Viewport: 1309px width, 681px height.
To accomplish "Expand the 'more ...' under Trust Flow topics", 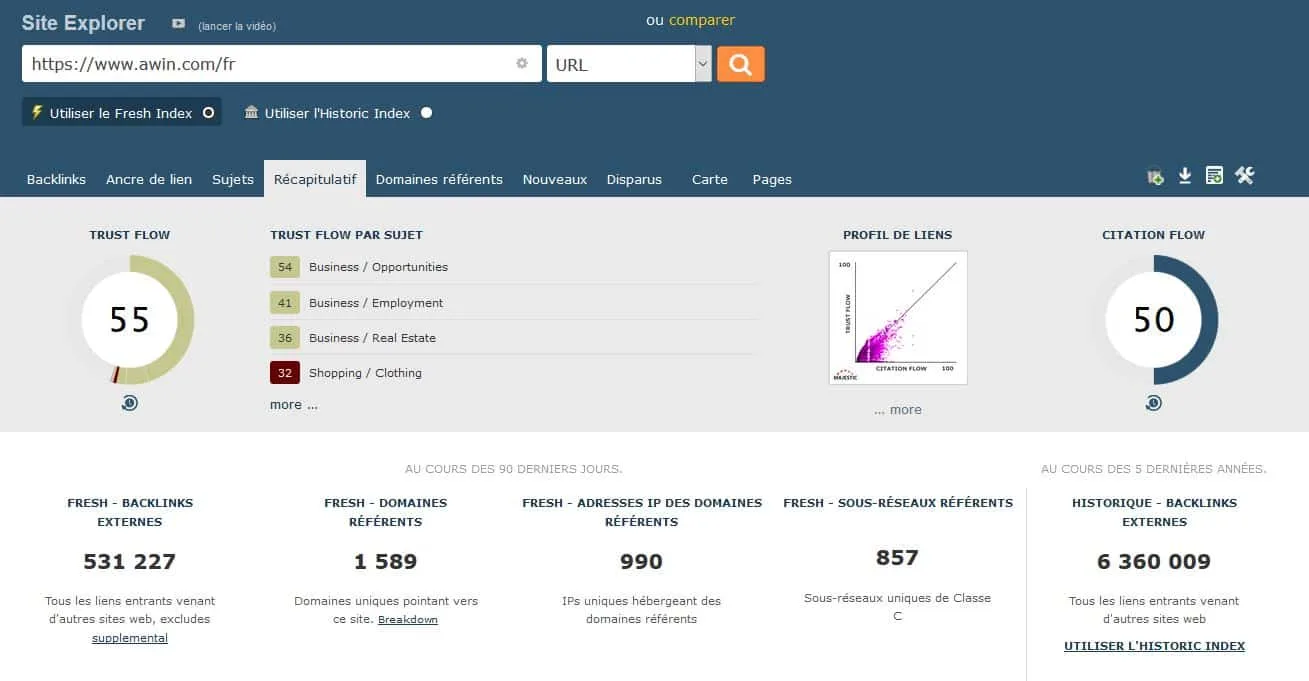I will click(x=294, y=405).
